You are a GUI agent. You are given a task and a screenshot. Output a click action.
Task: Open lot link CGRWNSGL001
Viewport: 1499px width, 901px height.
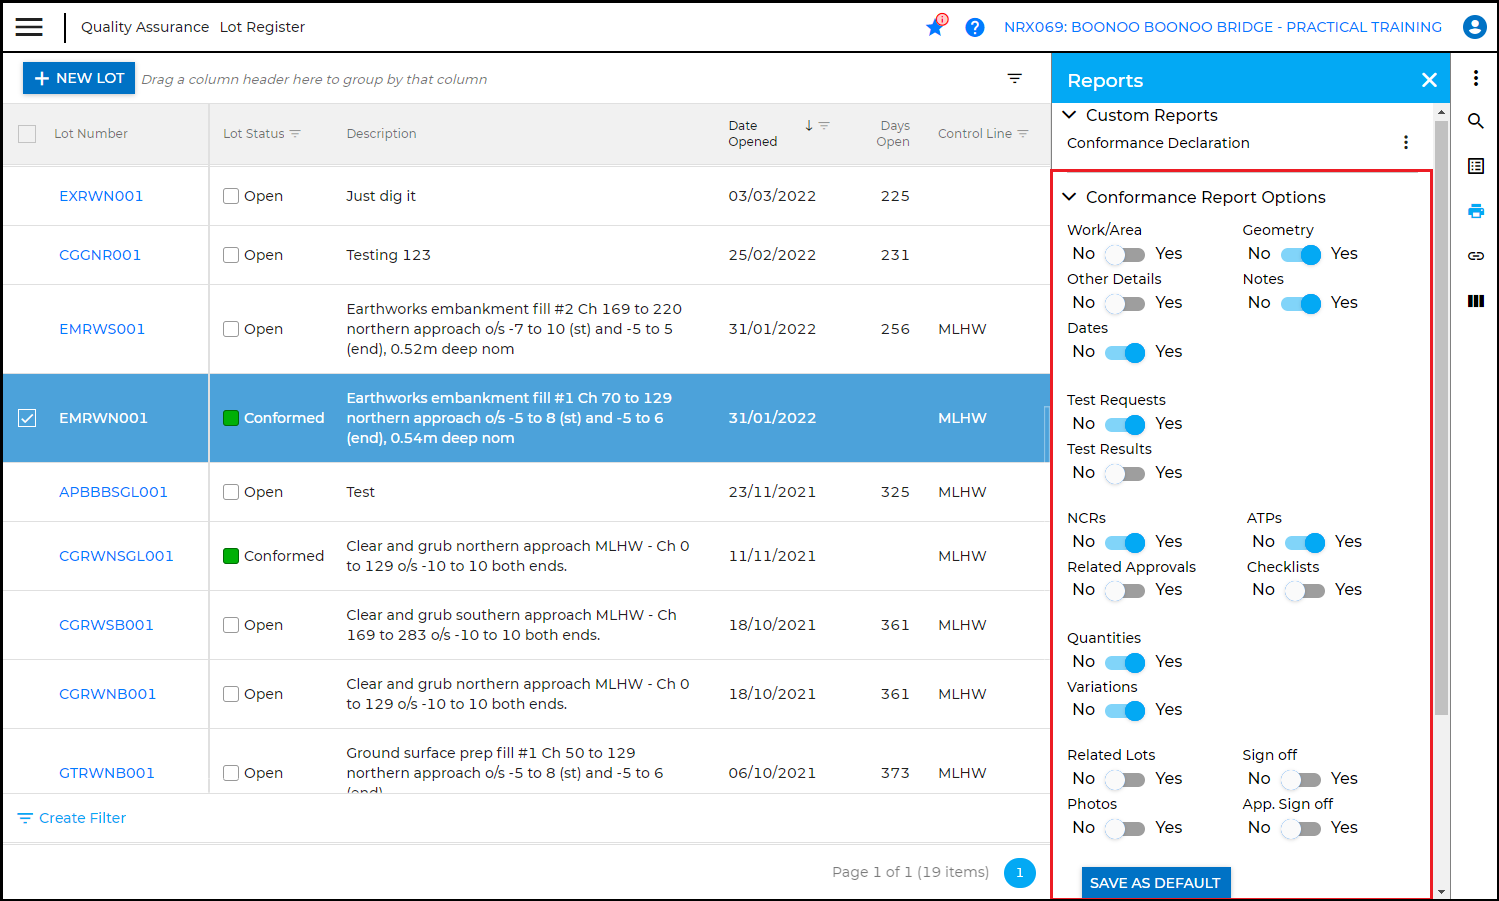[116, 556]
